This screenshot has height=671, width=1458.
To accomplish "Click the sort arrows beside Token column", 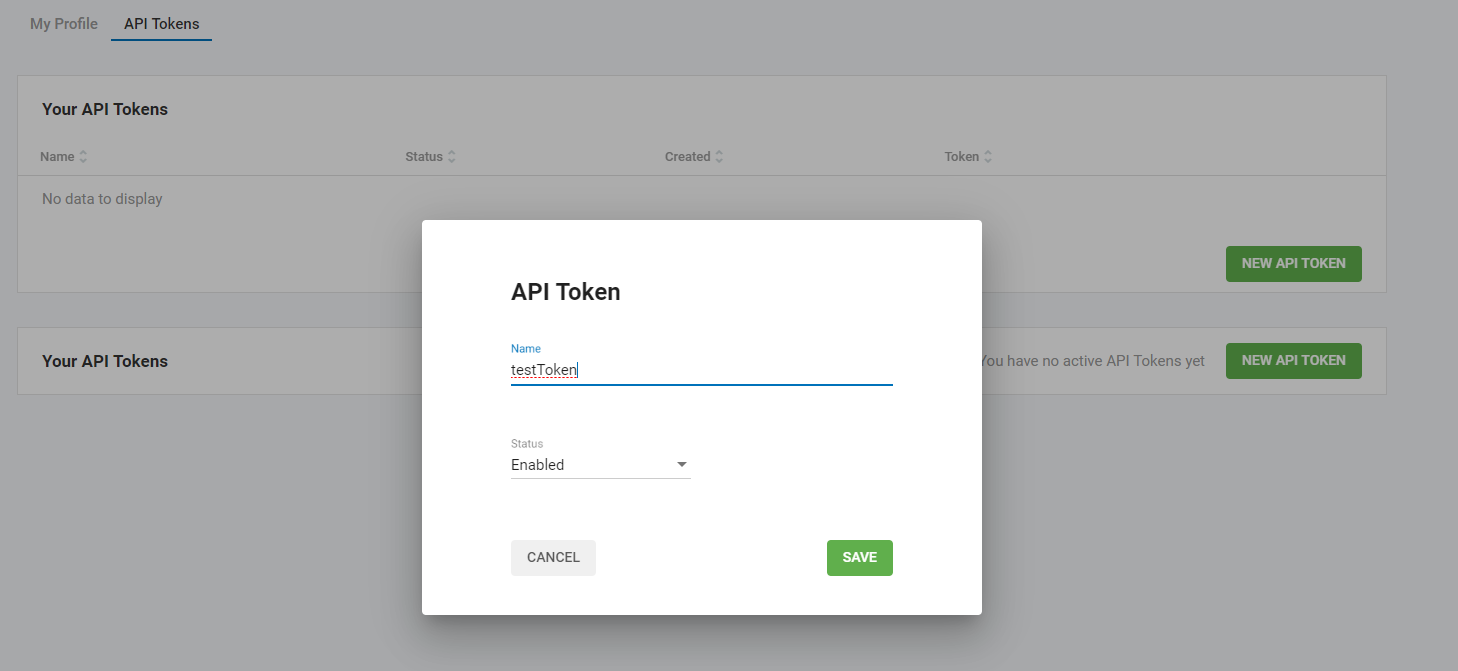I will point(988,157).
